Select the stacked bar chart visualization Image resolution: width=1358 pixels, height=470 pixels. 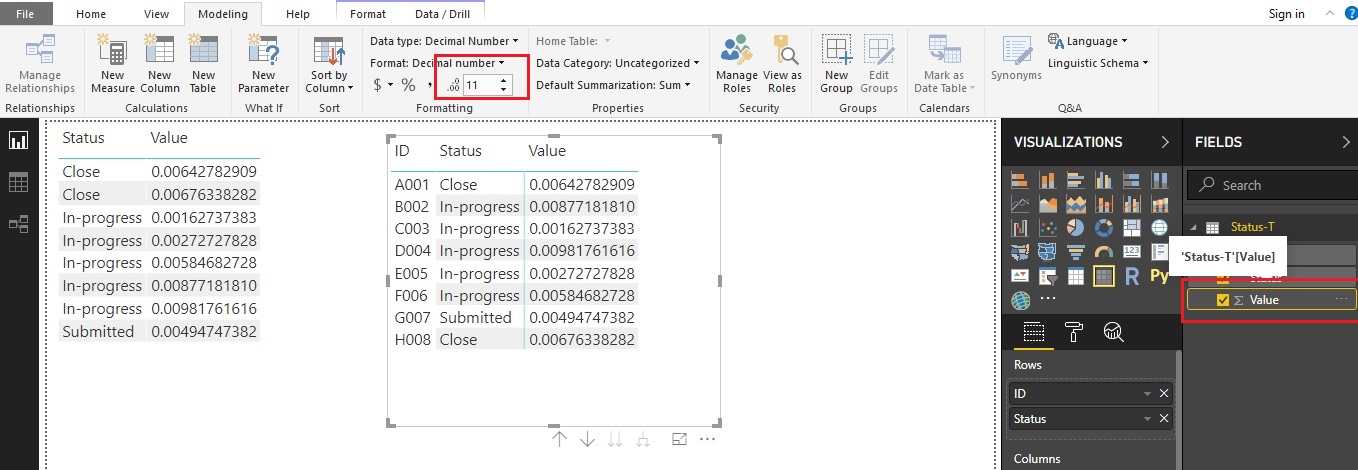(x=1020, y=180)
